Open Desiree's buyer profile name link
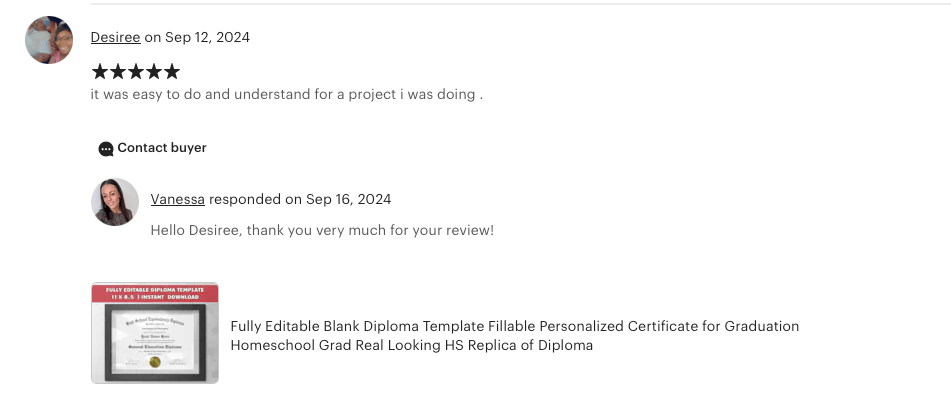The width and height of the screenshot is (951, 416). coord(115,37)
